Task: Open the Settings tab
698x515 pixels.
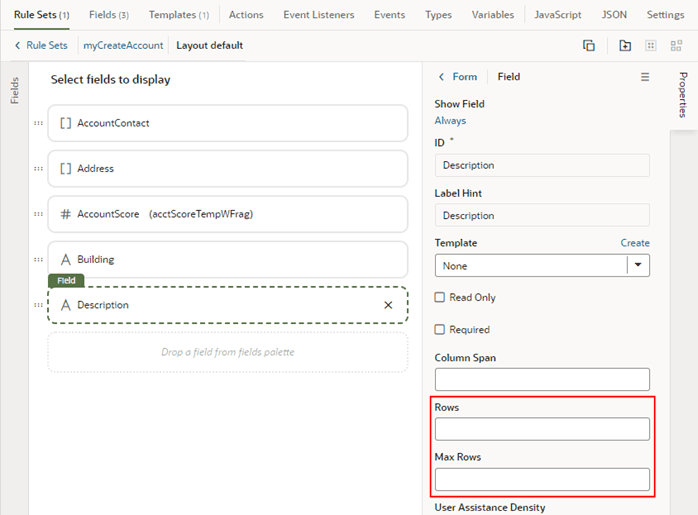Action: (666, 15)
